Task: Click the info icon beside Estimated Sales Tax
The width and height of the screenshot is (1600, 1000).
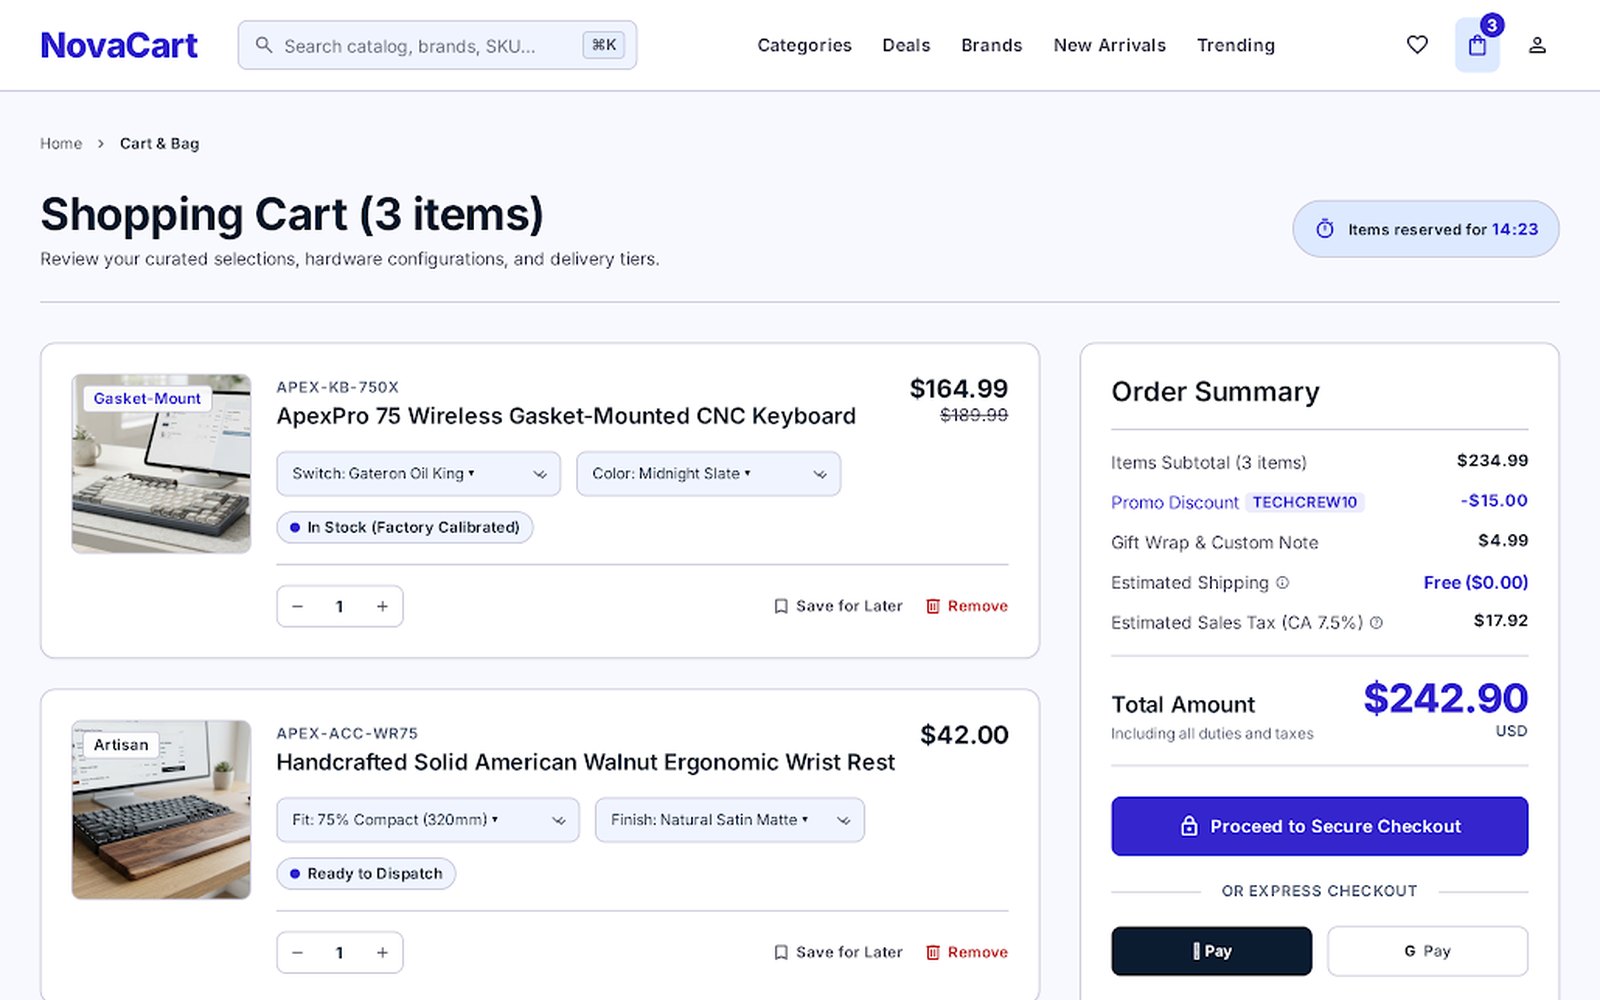Action: tap(1376, 622)
